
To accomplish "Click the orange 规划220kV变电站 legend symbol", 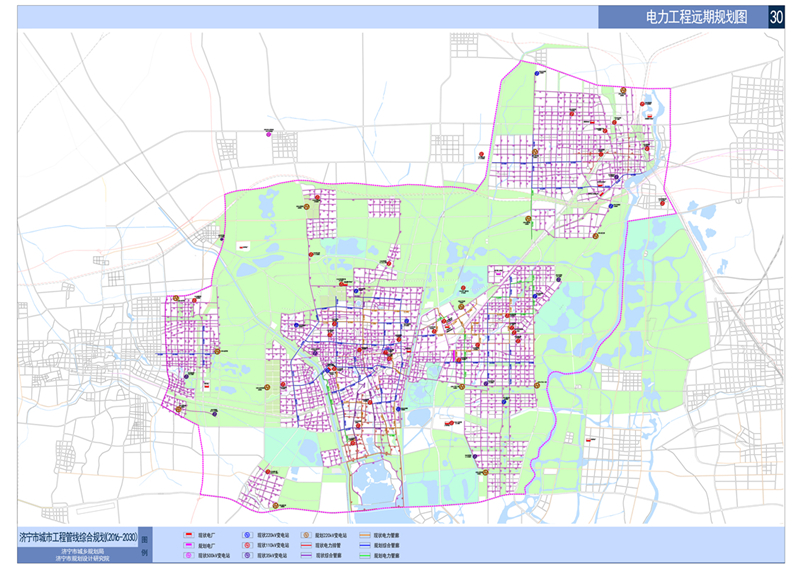I will coord(306,535).
